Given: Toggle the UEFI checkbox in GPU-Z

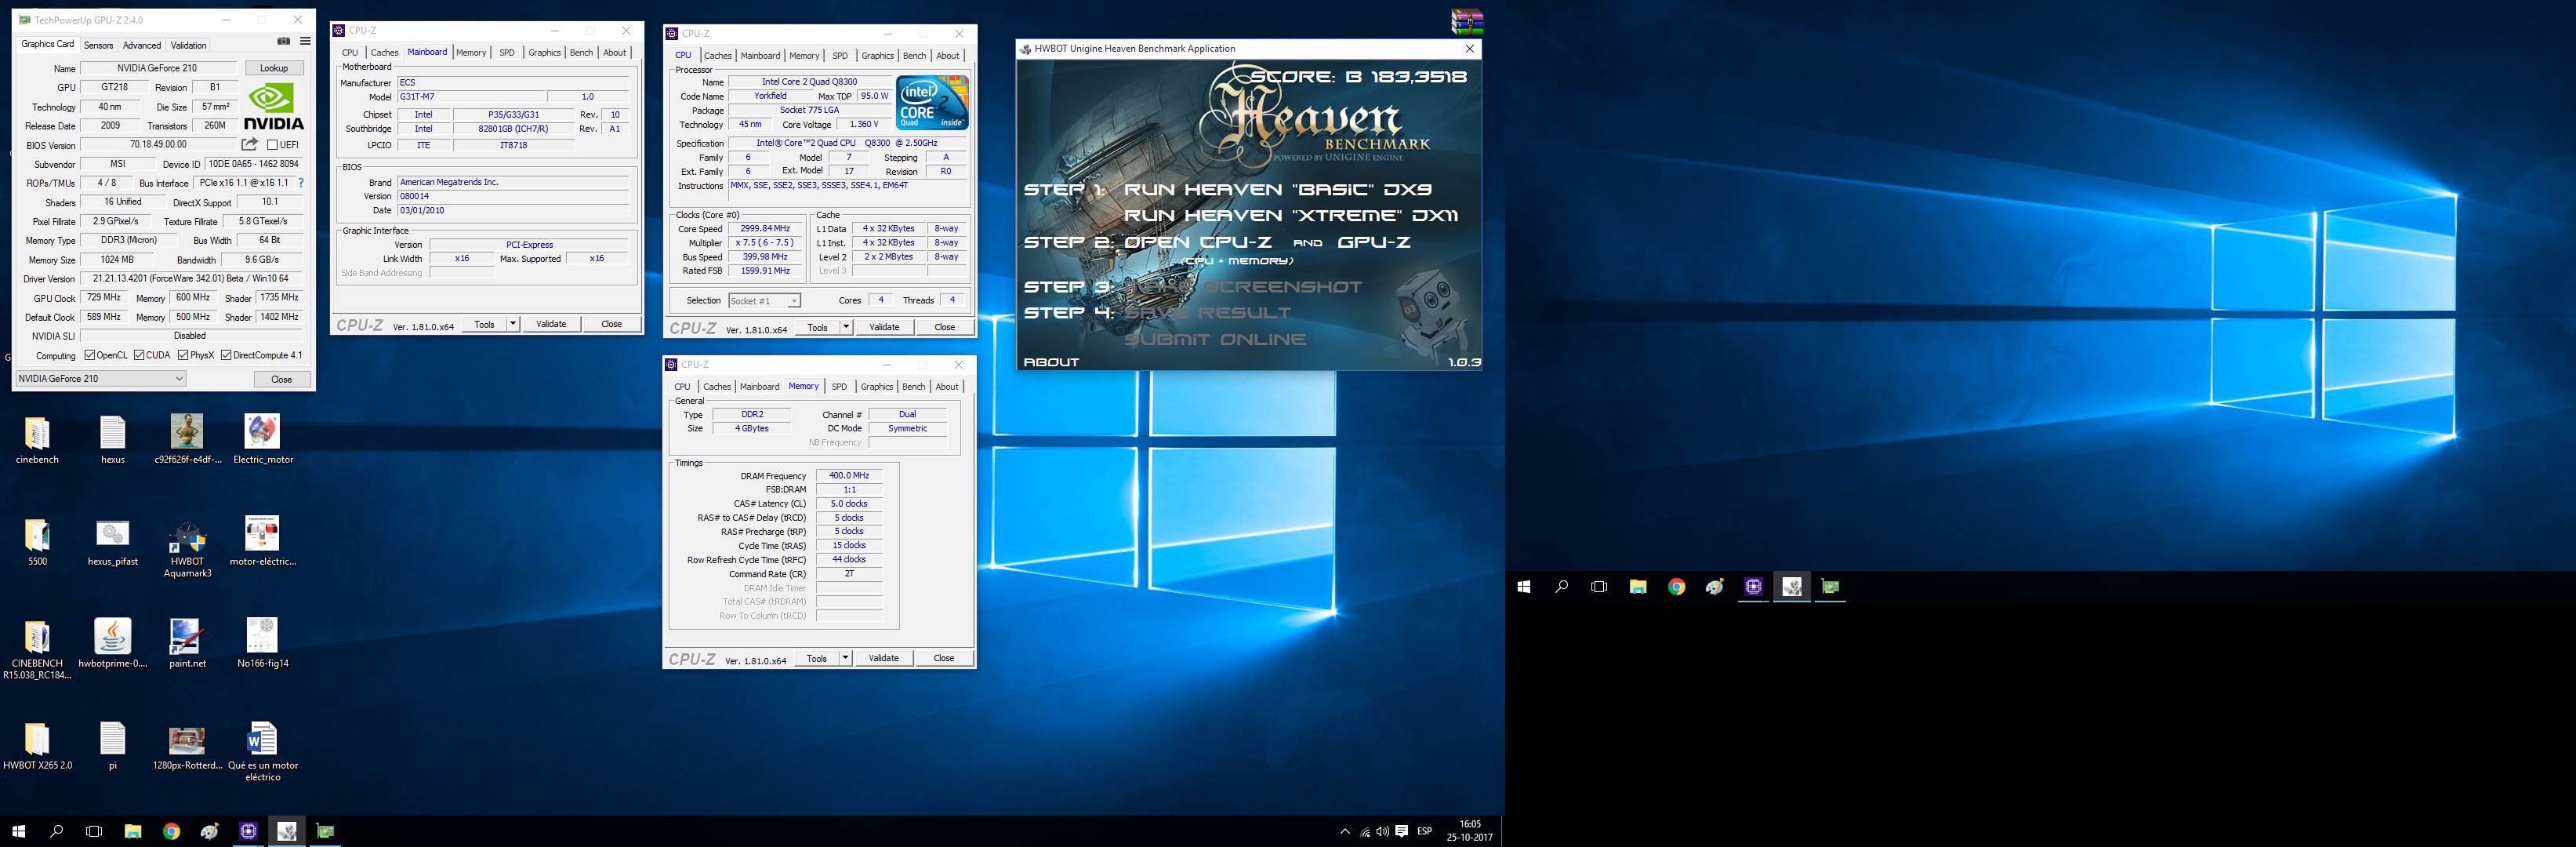Looking at the screenshot, I should point(272,145).
